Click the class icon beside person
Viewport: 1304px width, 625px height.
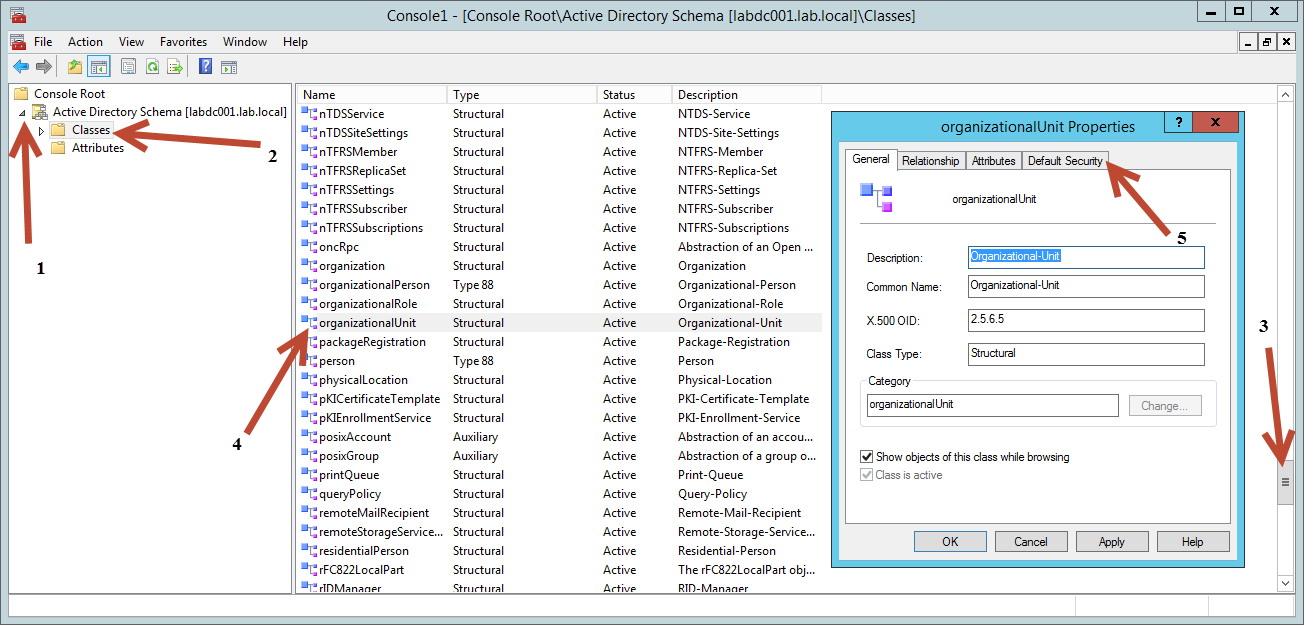pyautogui.click(x=309, y=361)
